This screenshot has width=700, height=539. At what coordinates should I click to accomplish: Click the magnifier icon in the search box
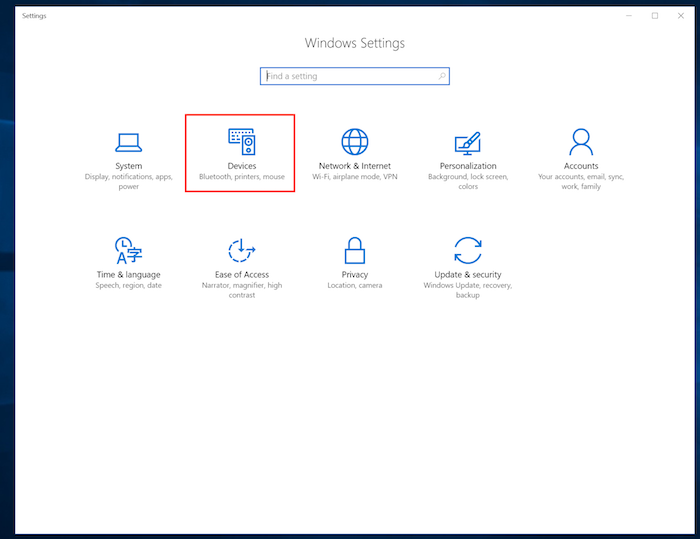[x=442, y=76]
